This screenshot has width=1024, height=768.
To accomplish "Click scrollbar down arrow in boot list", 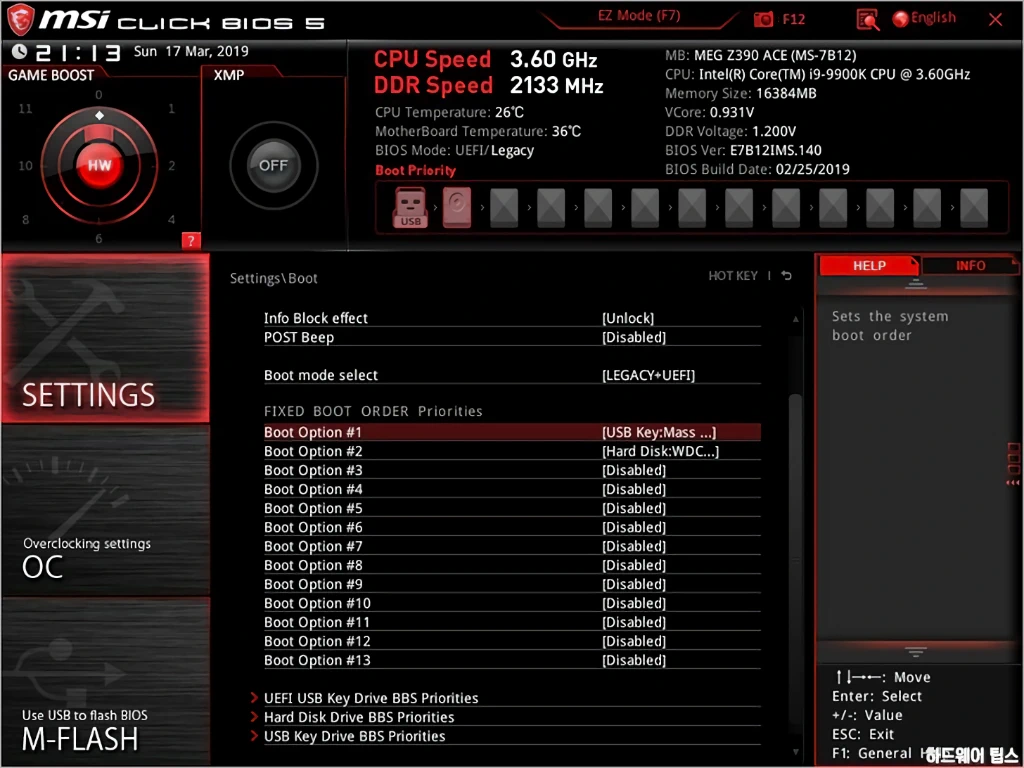I will [795, 753].
